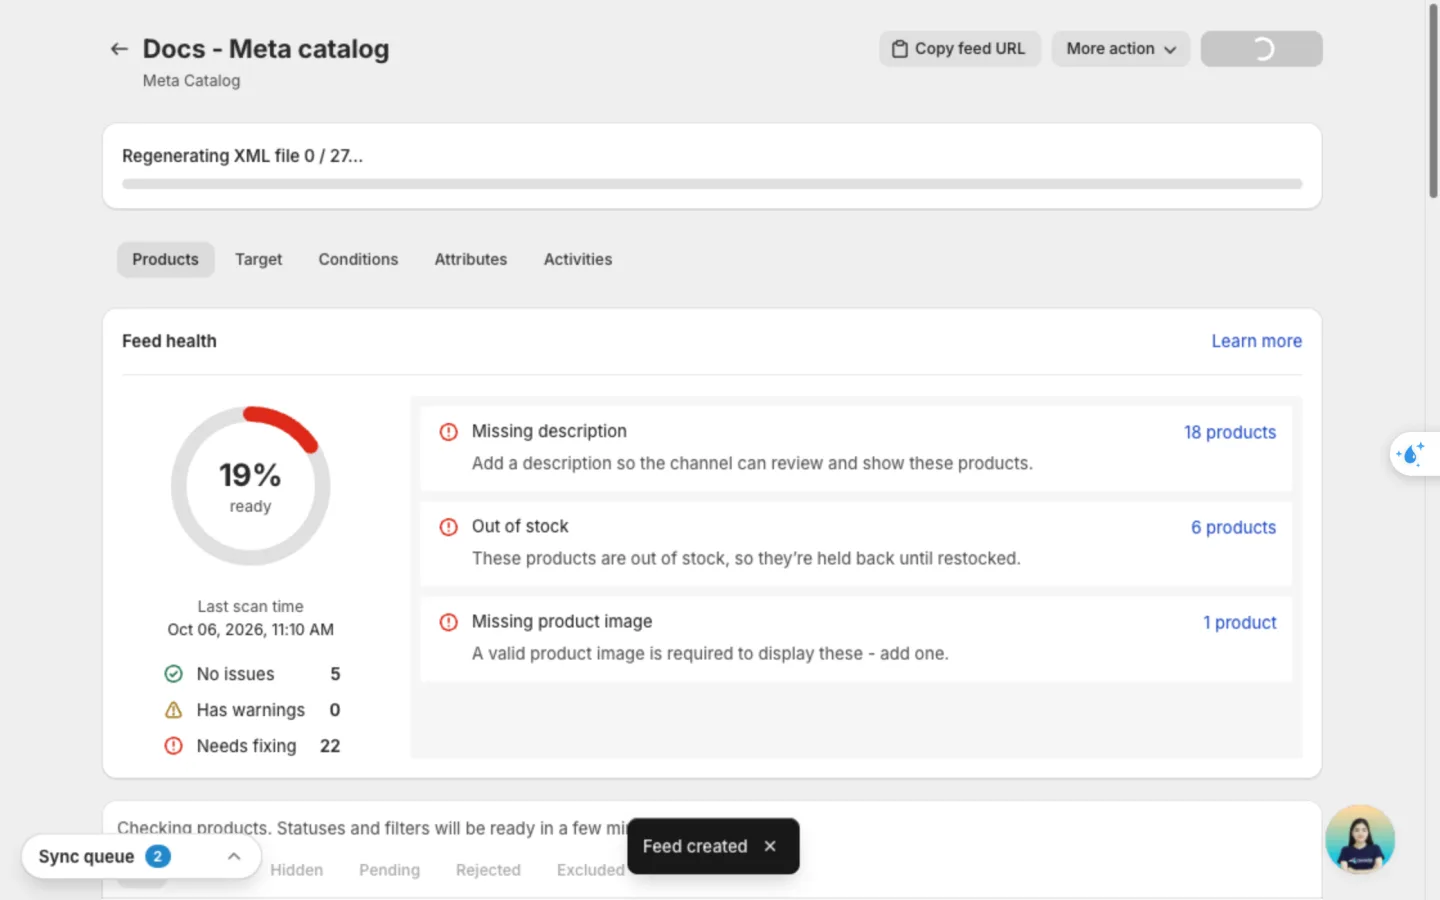The height and width of the screenshot is (900, 1440).
Task: Open the 6 products link
Action: 1233,527
